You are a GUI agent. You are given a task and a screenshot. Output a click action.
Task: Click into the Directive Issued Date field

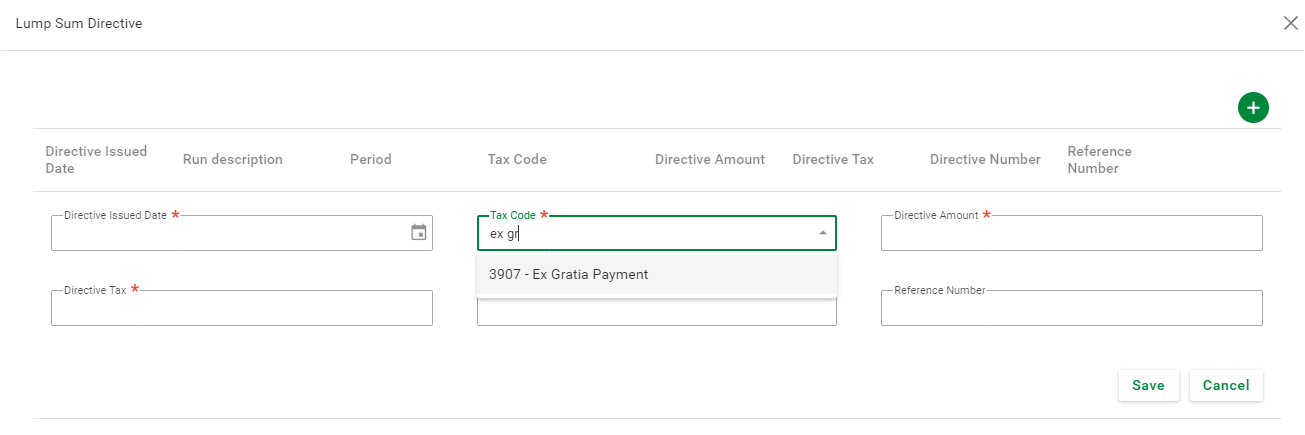coord(230,234)
